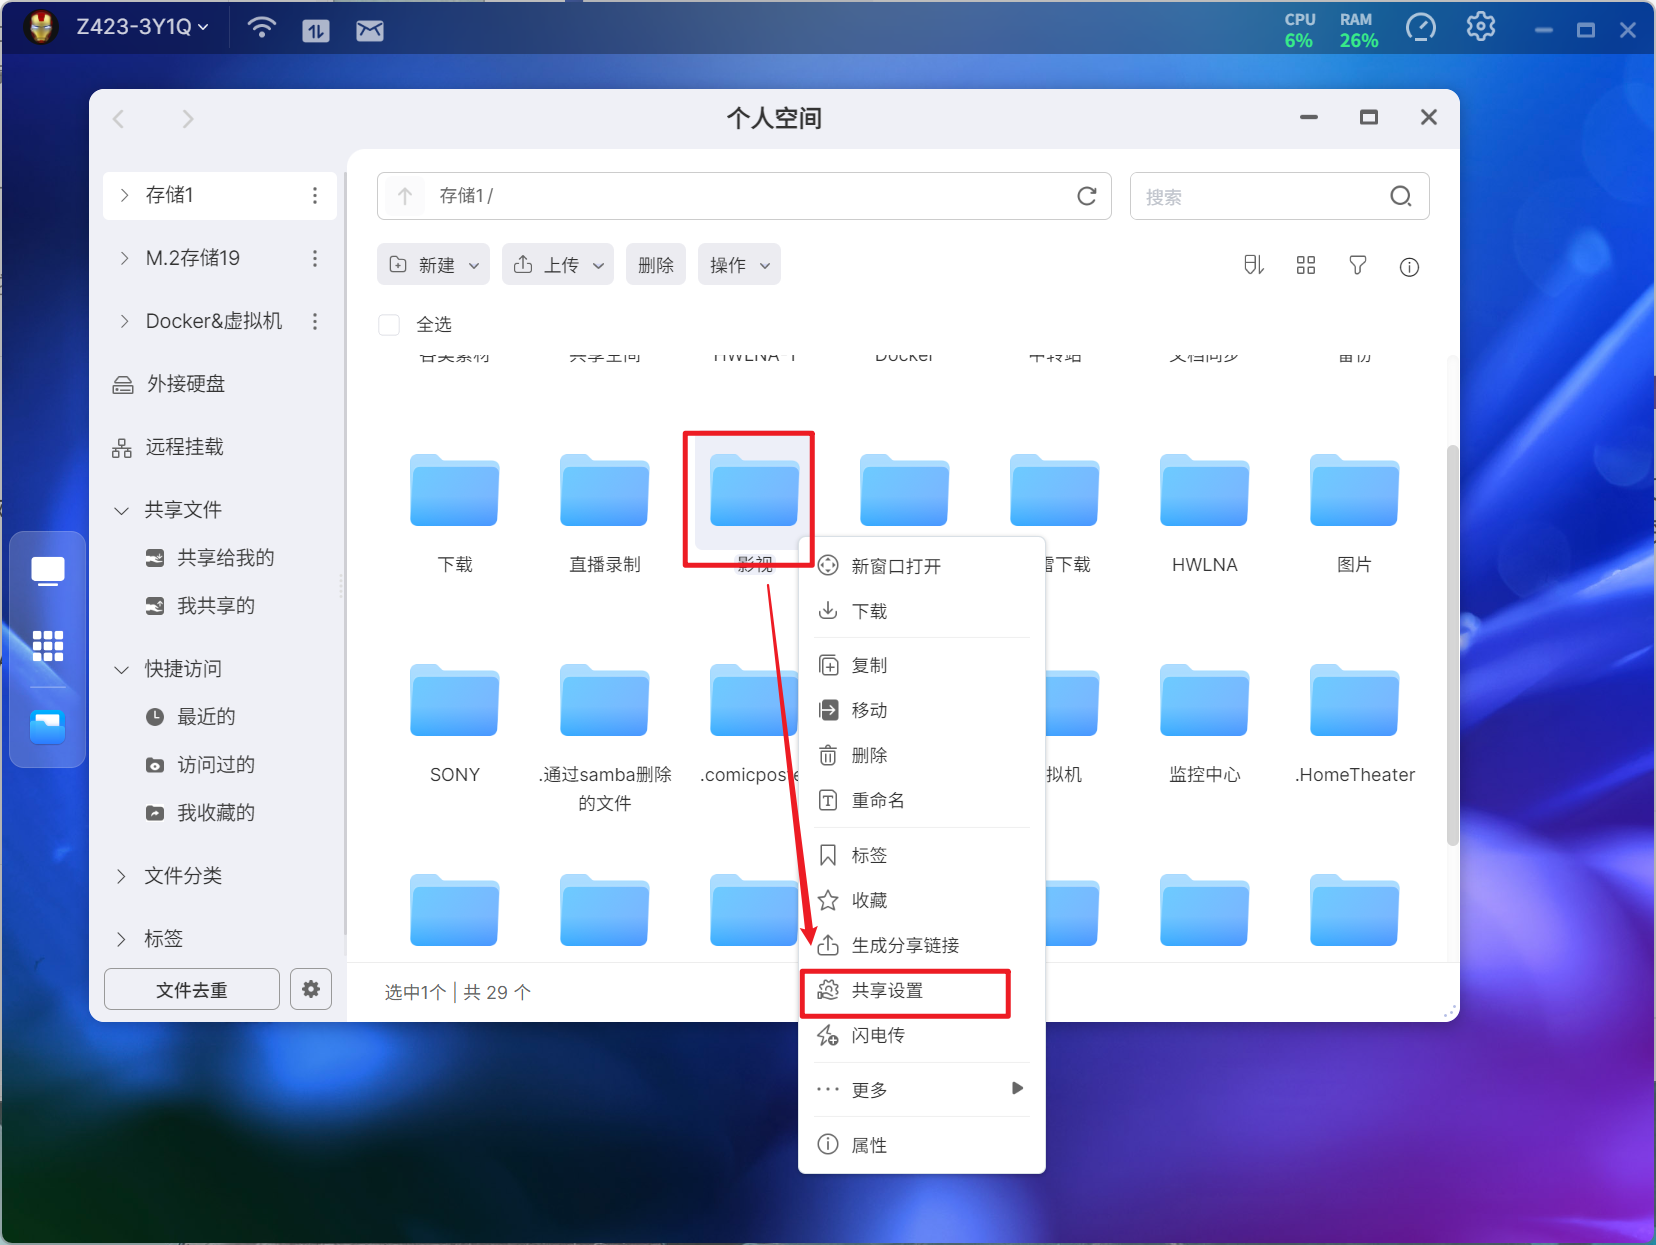Go back with the left navigation arrow
Image resolution: width=1656 pixels, height=1245 pixels.
119,119
